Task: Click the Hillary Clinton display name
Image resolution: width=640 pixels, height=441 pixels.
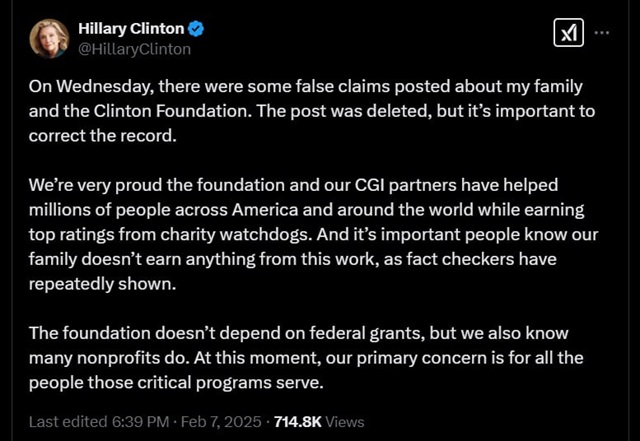Action: (131, 29)
